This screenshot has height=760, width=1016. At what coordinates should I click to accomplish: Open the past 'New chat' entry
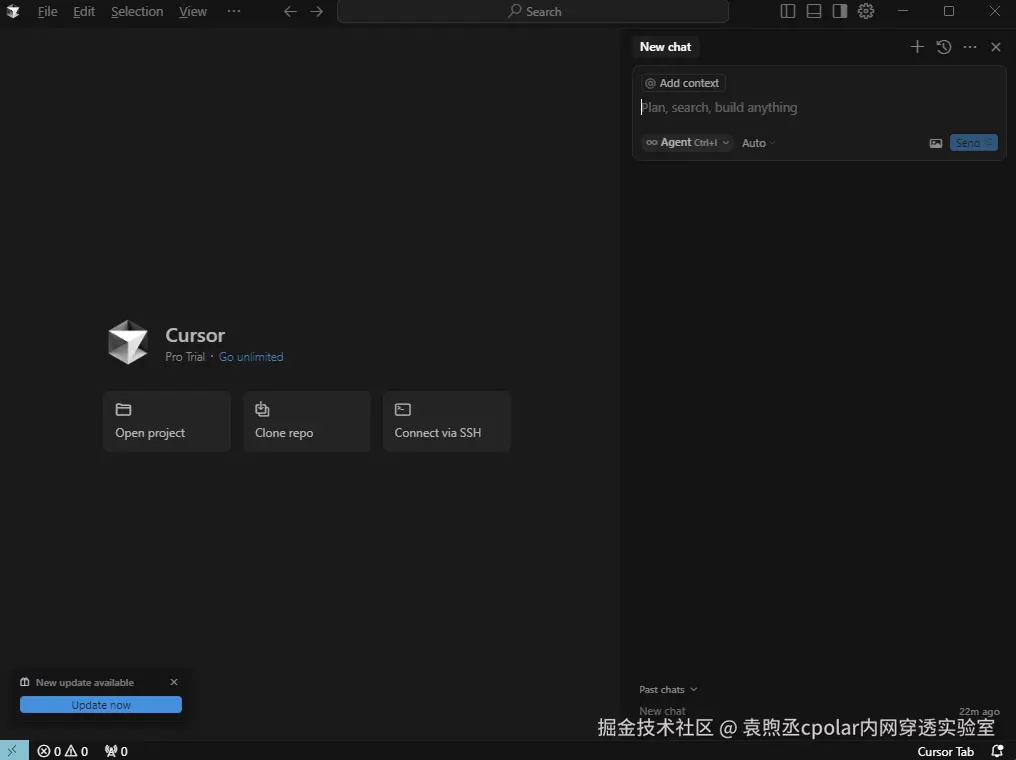click(x=819, y=711)
